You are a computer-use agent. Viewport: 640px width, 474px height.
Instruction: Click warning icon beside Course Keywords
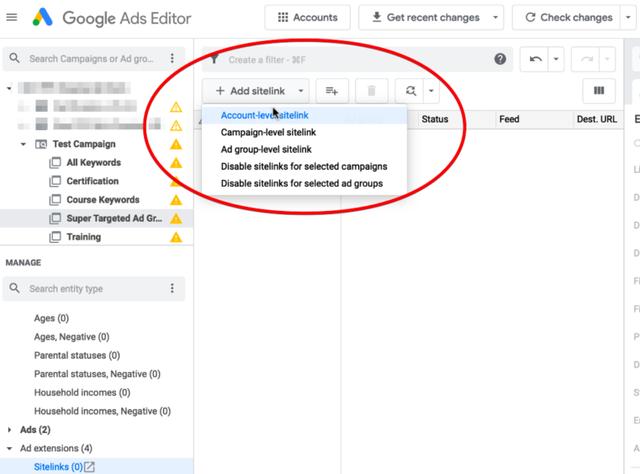point(176,200)
